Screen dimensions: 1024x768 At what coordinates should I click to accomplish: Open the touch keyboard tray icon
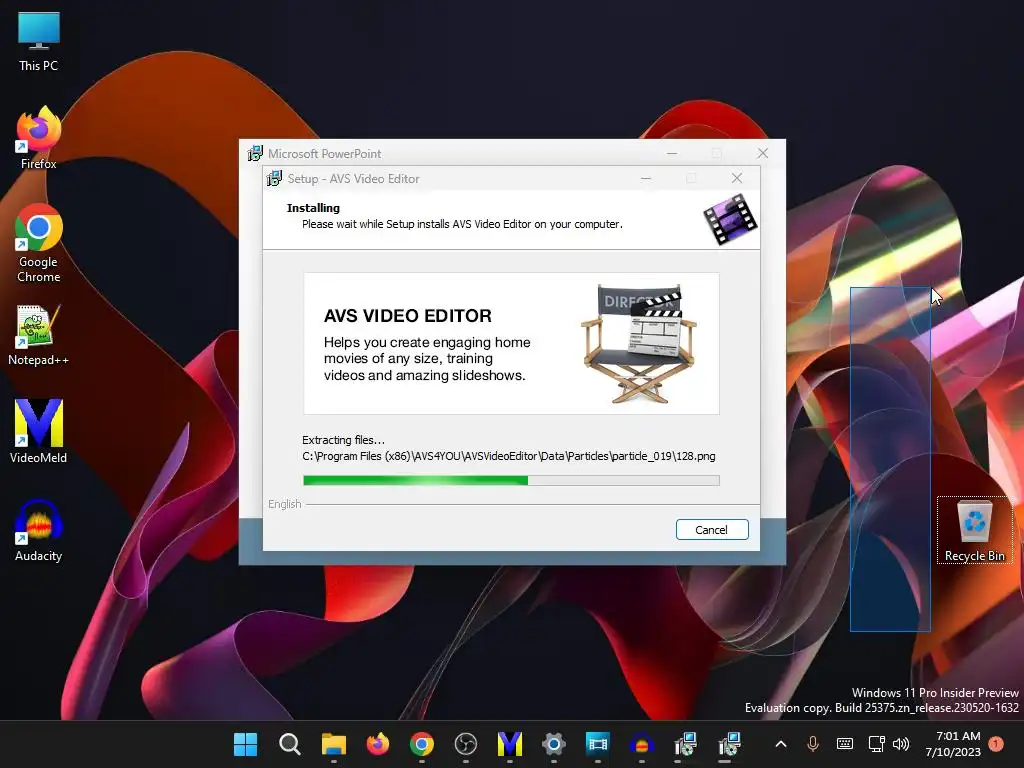pyautogui.click(x=844, y=744)
